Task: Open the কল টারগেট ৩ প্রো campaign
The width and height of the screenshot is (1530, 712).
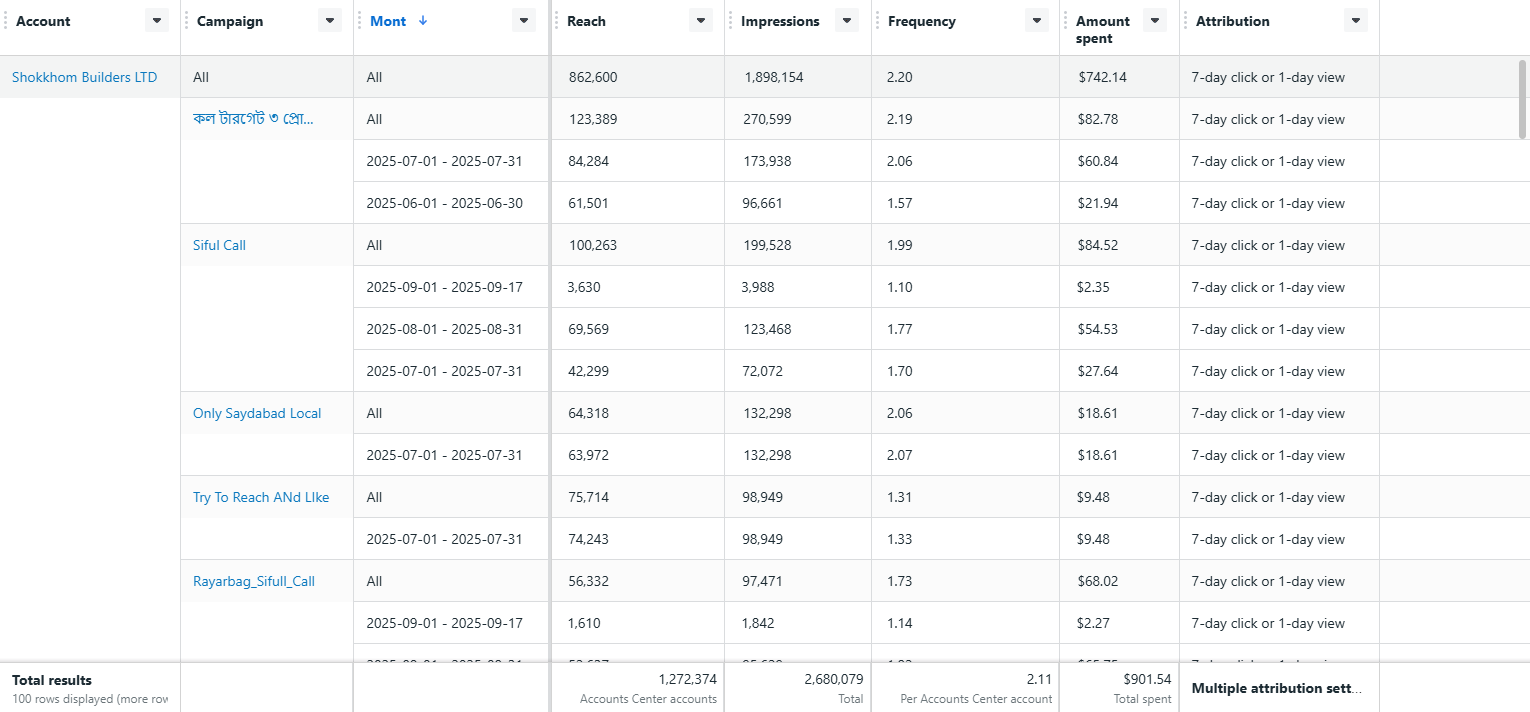Action: (x=253, y=118)
